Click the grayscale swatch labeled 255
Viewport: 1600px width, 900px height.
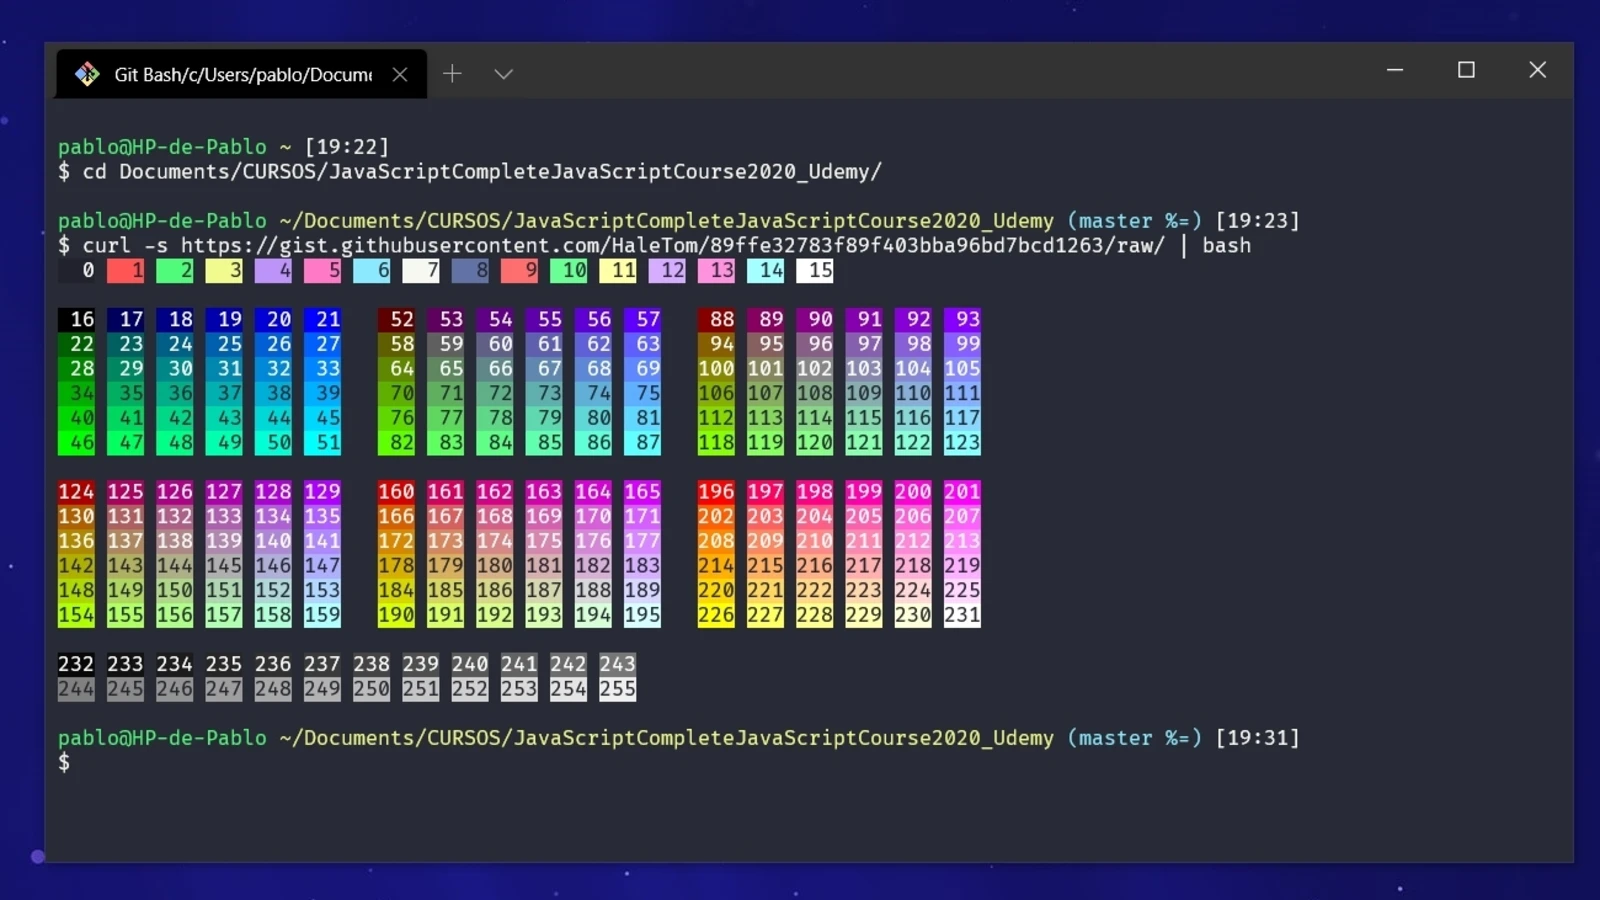click(x=617, y=689)
